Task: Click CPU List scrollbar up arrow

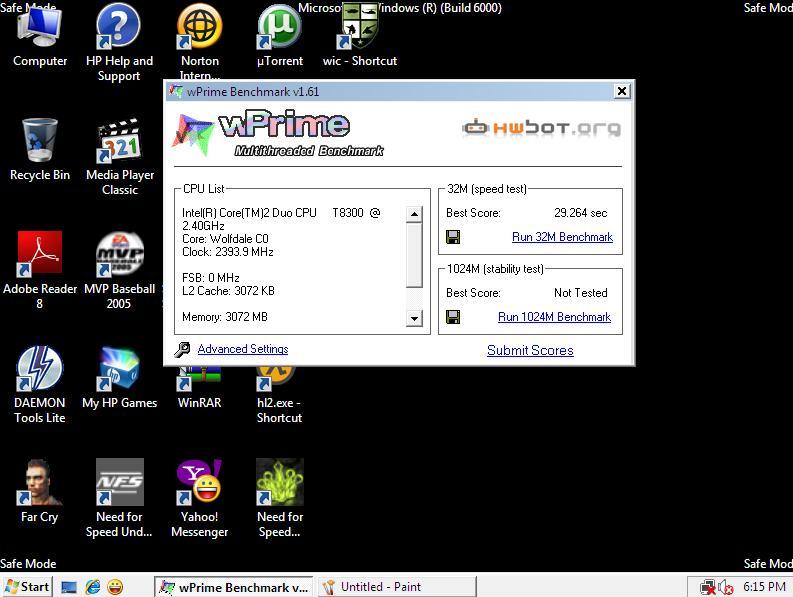Action: pos(414,214)
